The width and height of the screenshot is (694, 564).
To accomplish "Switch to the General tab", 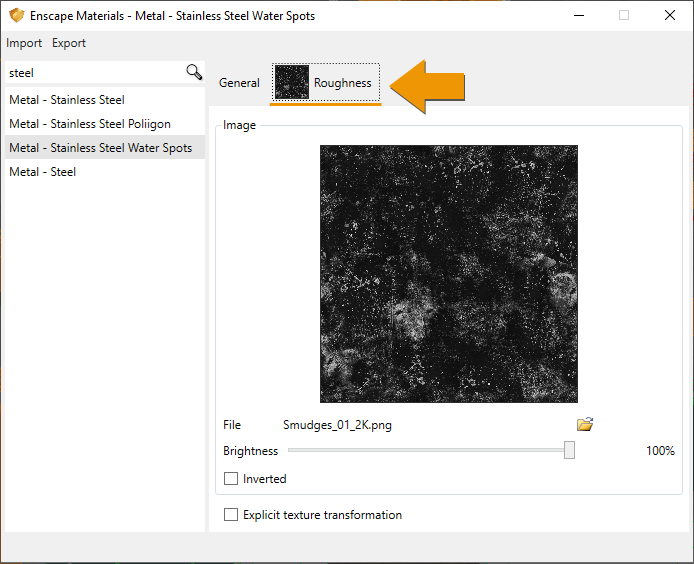I will tap(239, 83).
